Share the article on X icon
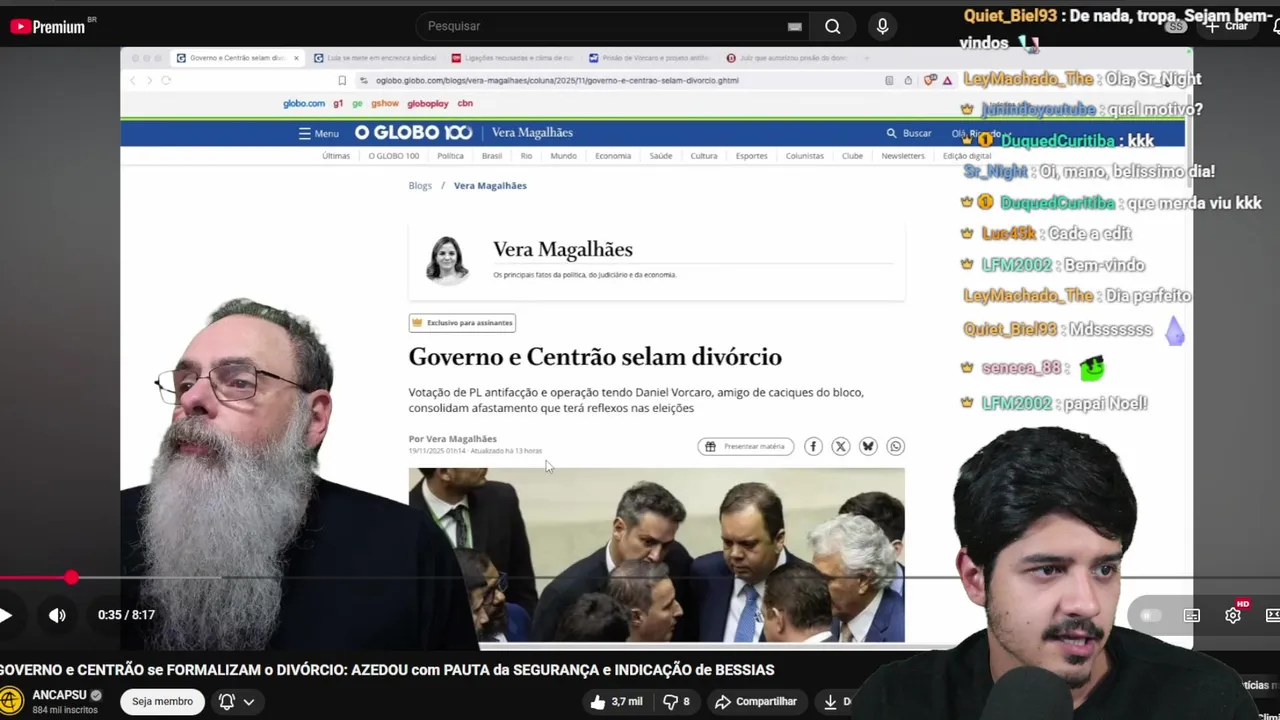The image size is (1280, 720). coord(841,447)
